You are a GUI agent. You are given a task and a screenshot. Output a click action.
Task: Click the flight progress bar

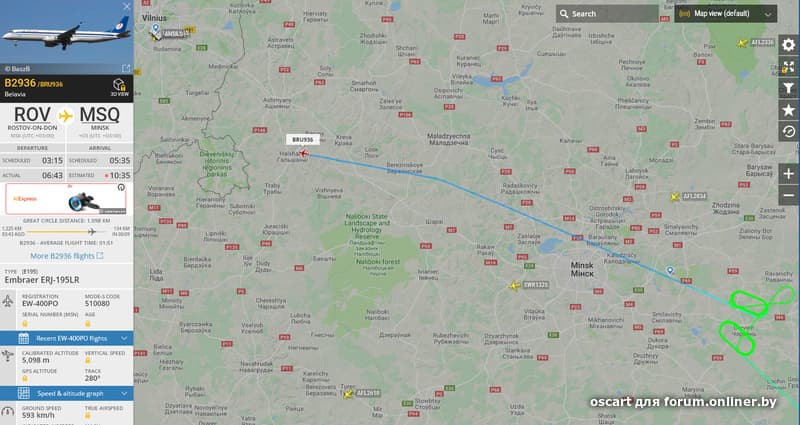[x=66, y=232]
